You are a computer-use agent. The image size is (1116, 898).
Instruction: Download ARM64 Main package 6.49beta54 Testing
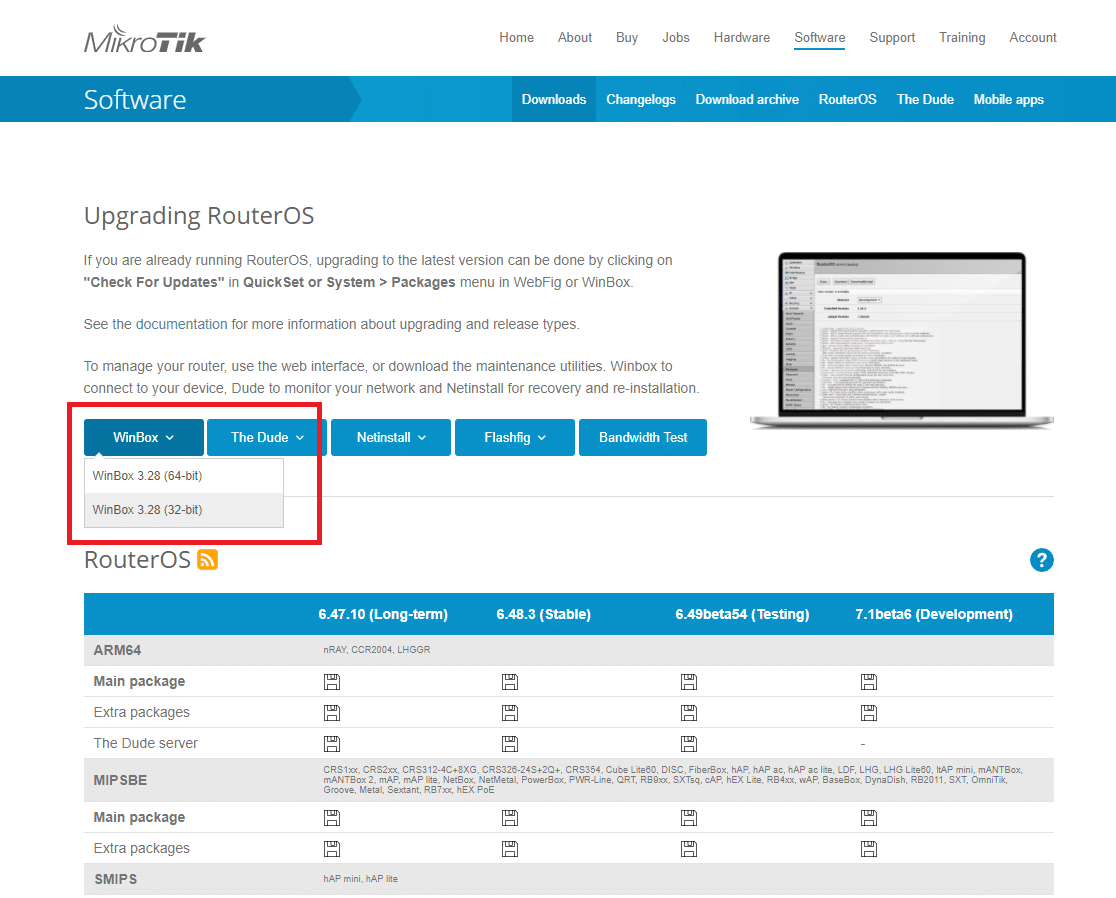[689, 682]
